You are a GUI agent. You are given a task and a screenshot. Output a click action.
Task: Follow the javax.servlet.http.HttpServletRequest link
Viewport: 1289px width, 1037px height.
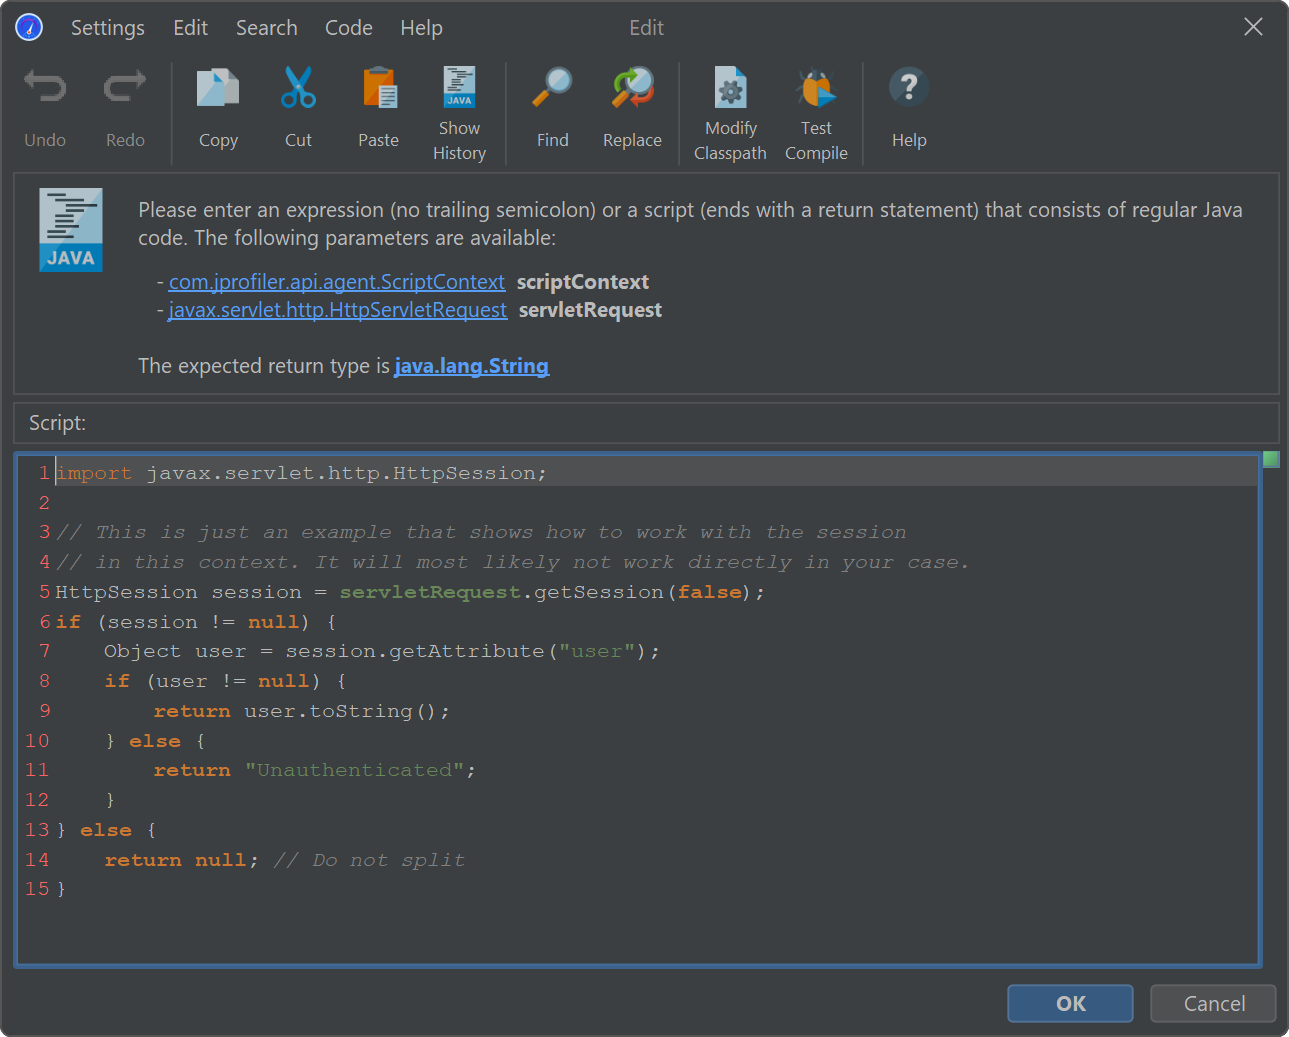[338, 310]
